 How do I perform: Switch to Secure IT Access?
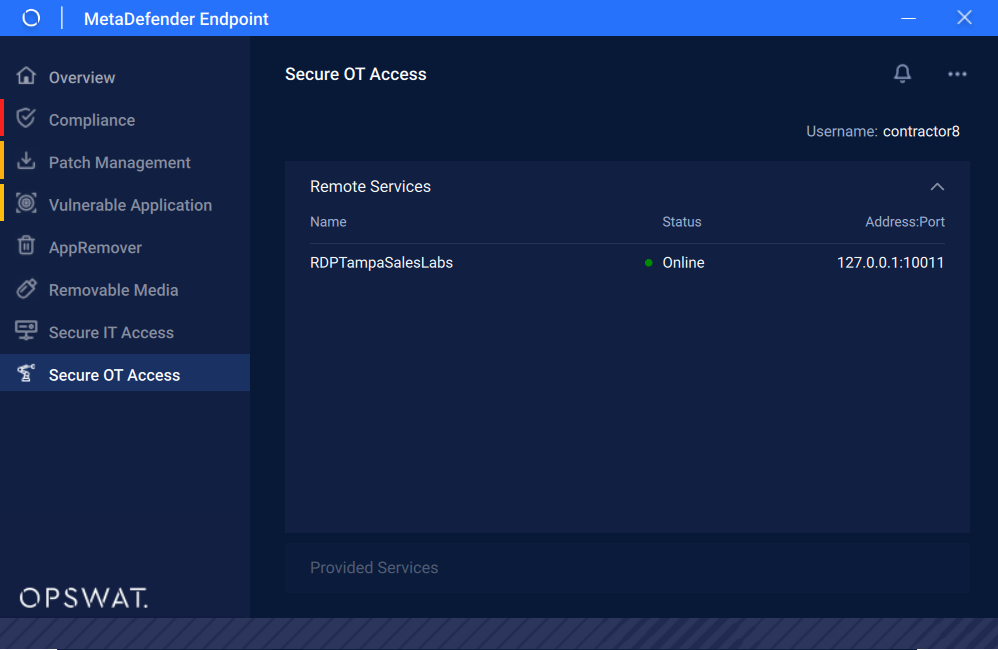pos(125,332)
